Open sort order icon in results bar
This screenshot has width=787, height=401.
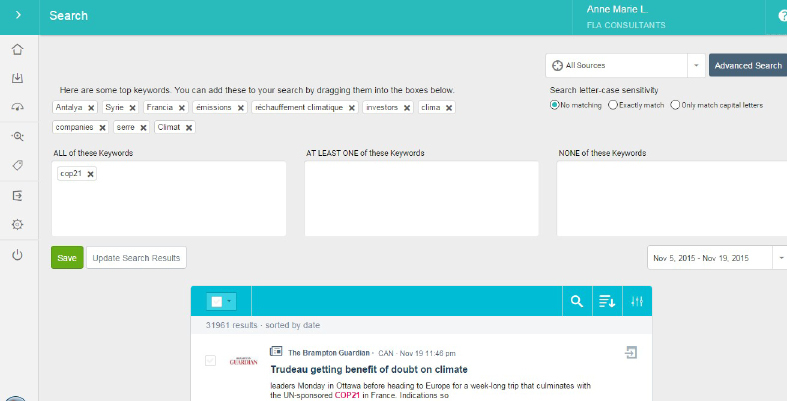click(x=606, y=301)
